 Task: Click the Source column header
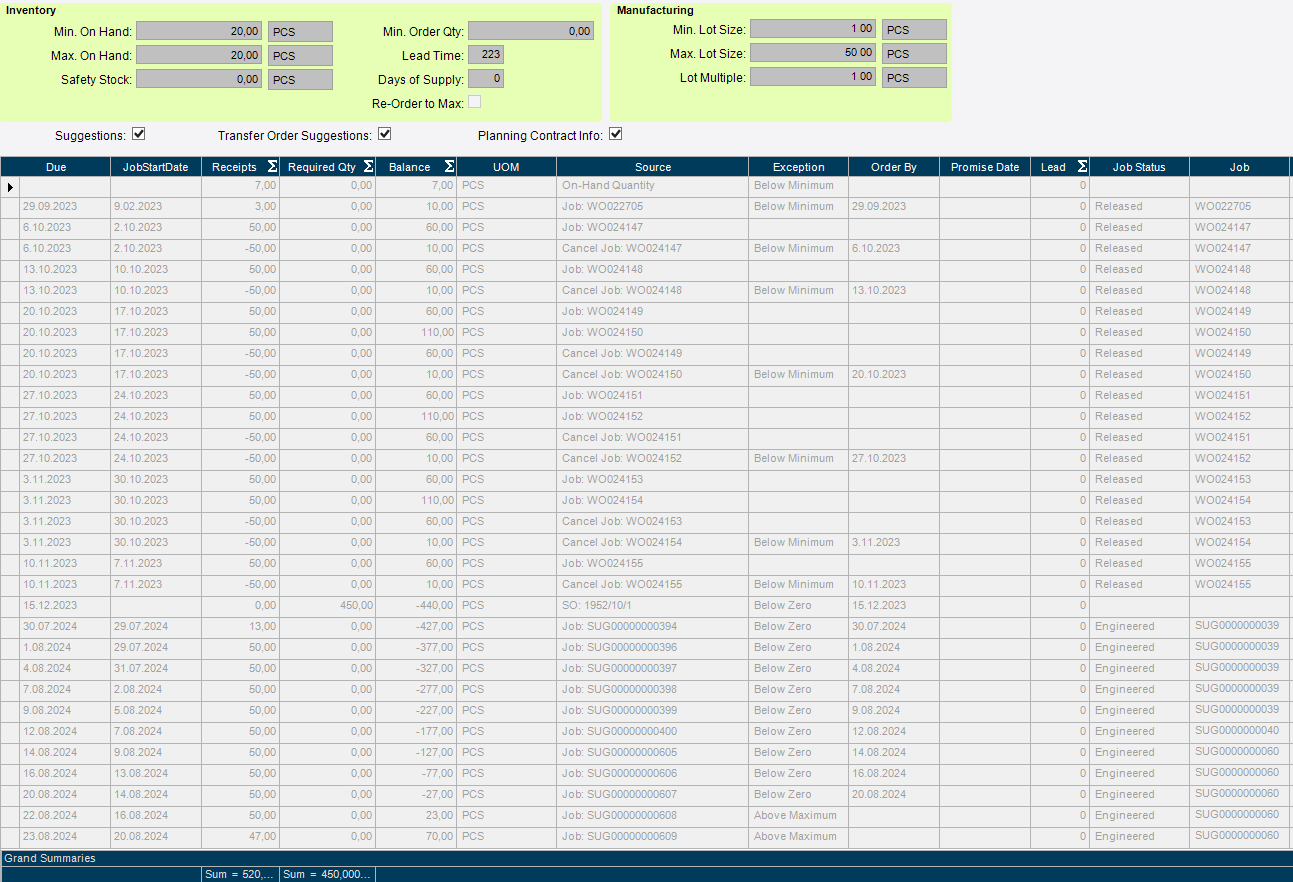[x=653, y=167]
